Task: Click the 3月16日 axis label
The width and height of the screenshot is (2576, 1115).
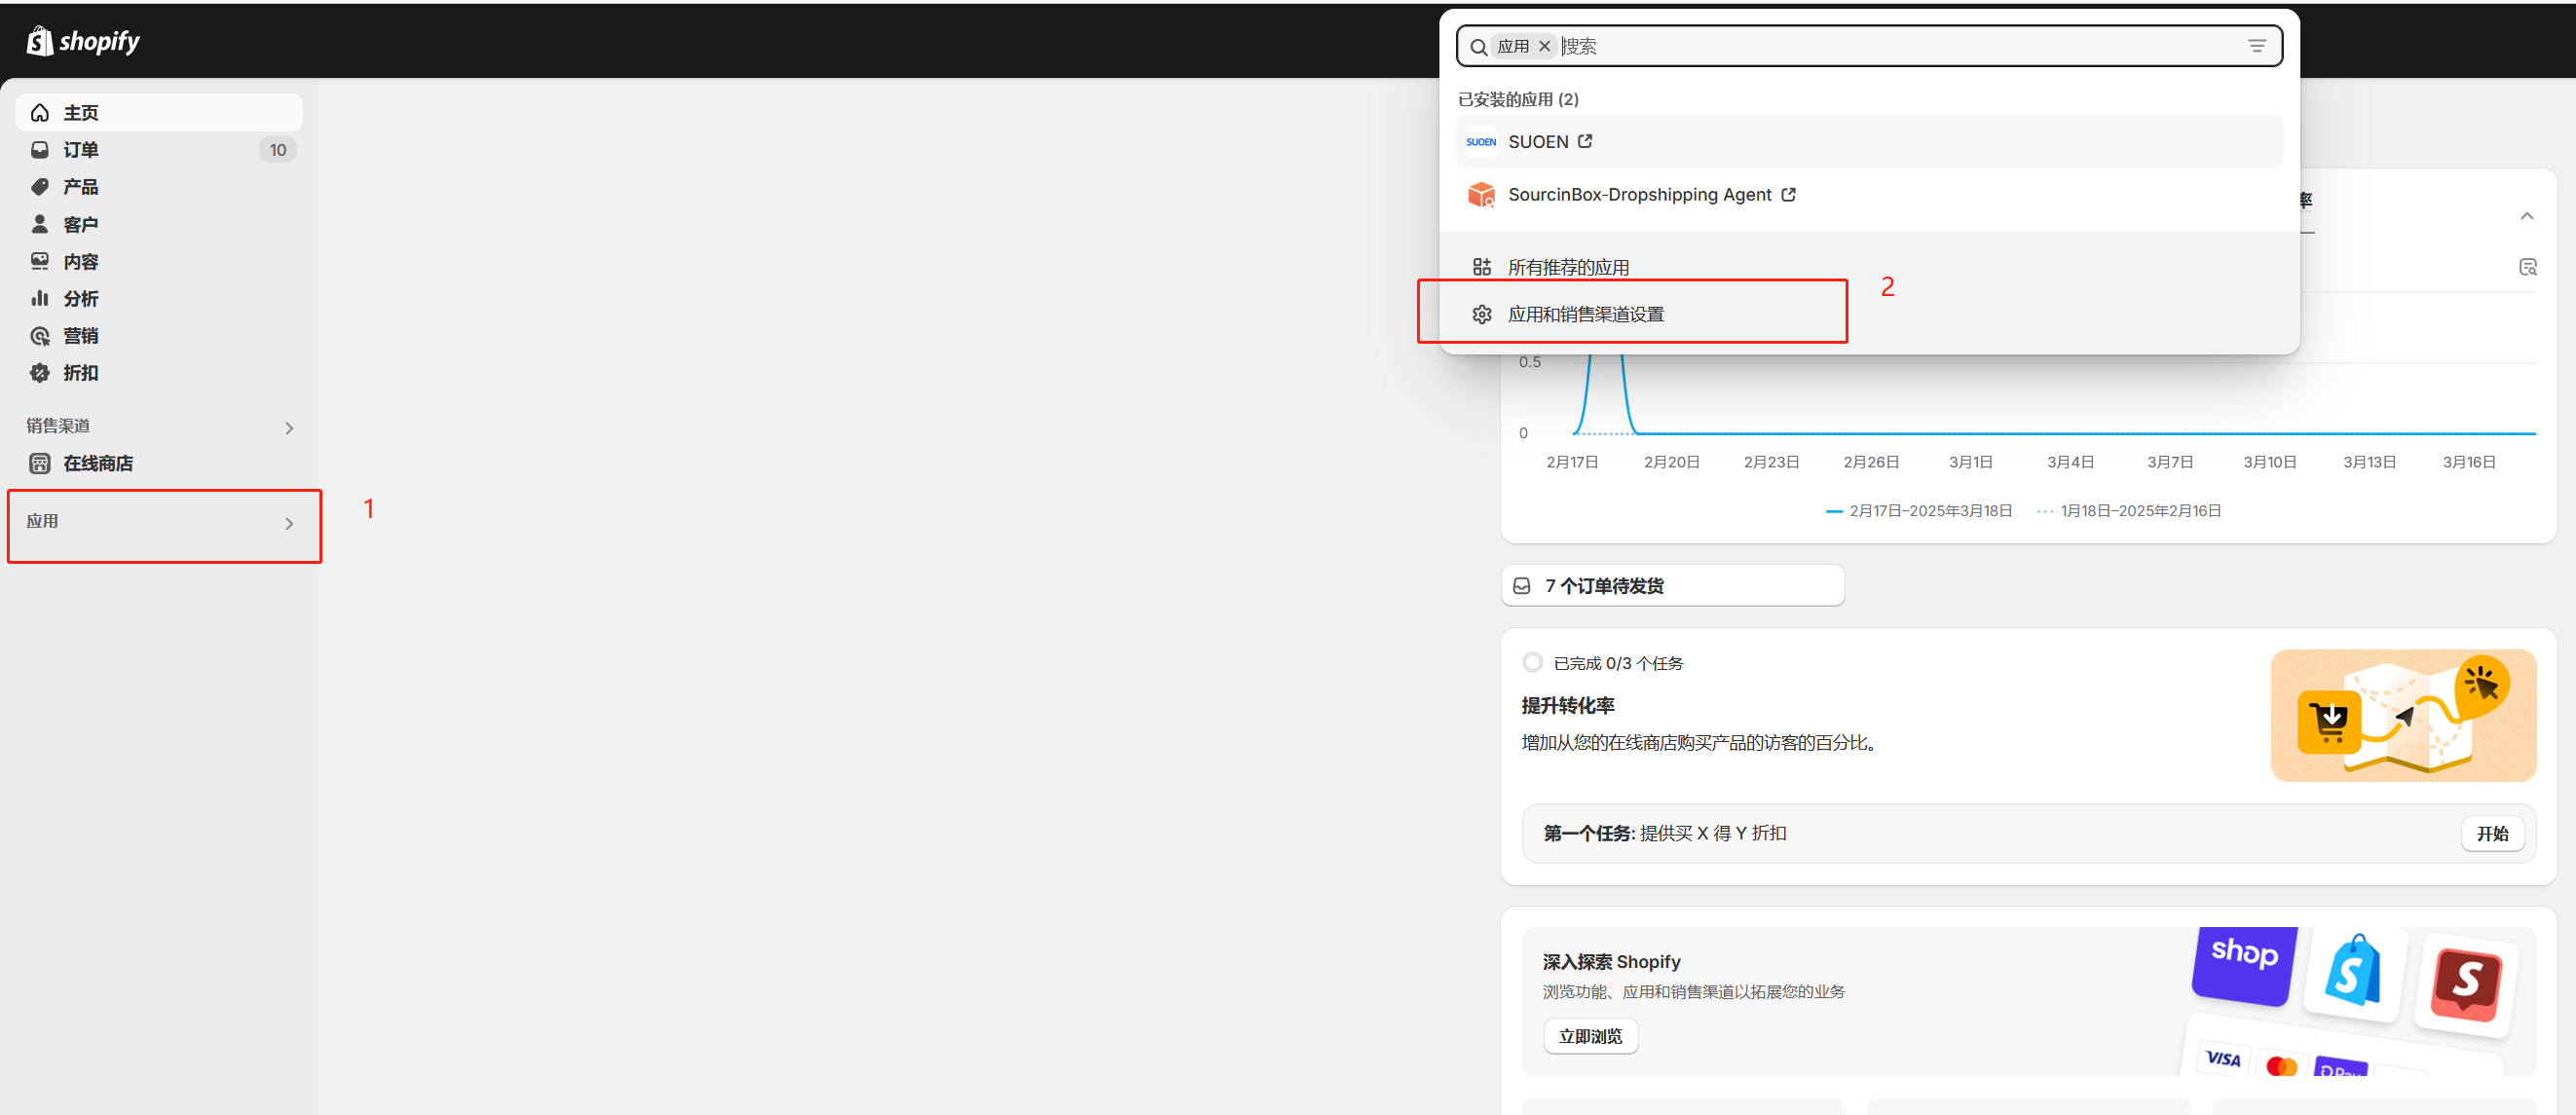Action: [x=2469, y=462]
